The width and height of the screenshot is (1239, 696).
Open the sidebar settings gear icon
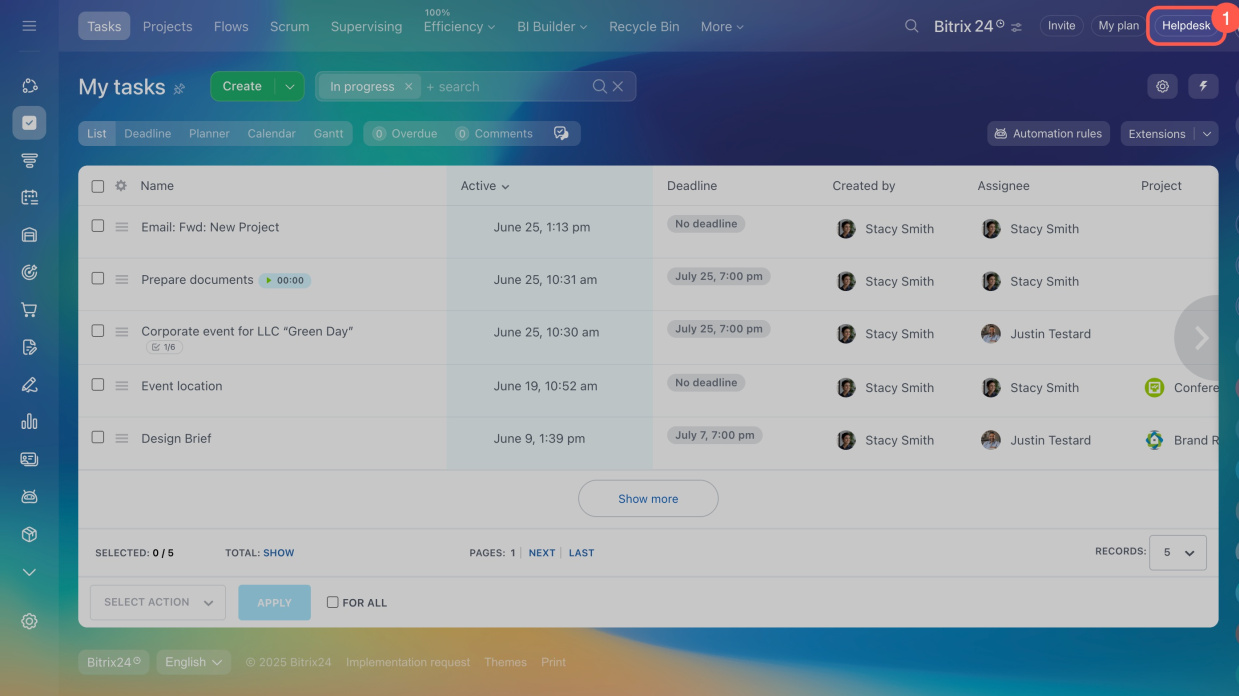(x=29, y=621)
